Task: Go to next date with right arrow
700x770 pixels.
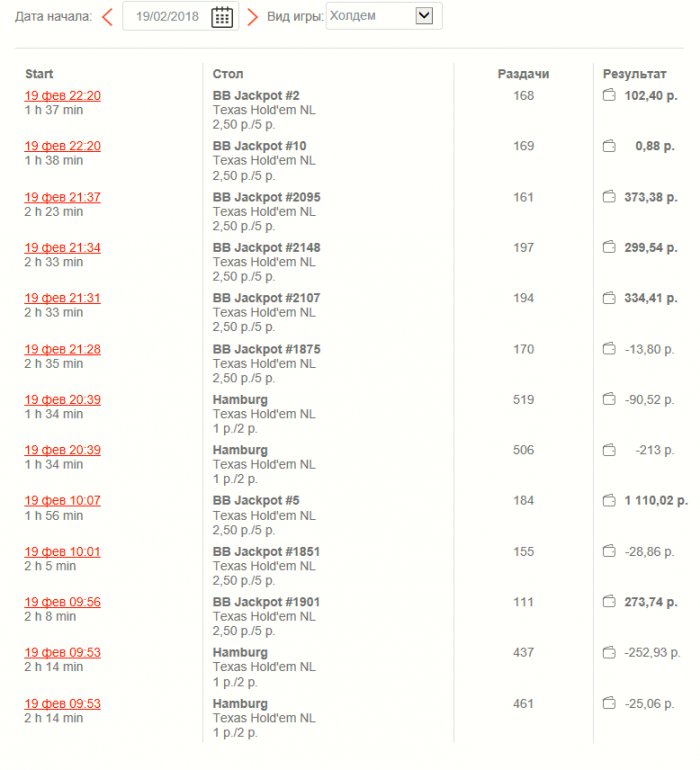Action: pyautogui.click(x=252, y=17)
